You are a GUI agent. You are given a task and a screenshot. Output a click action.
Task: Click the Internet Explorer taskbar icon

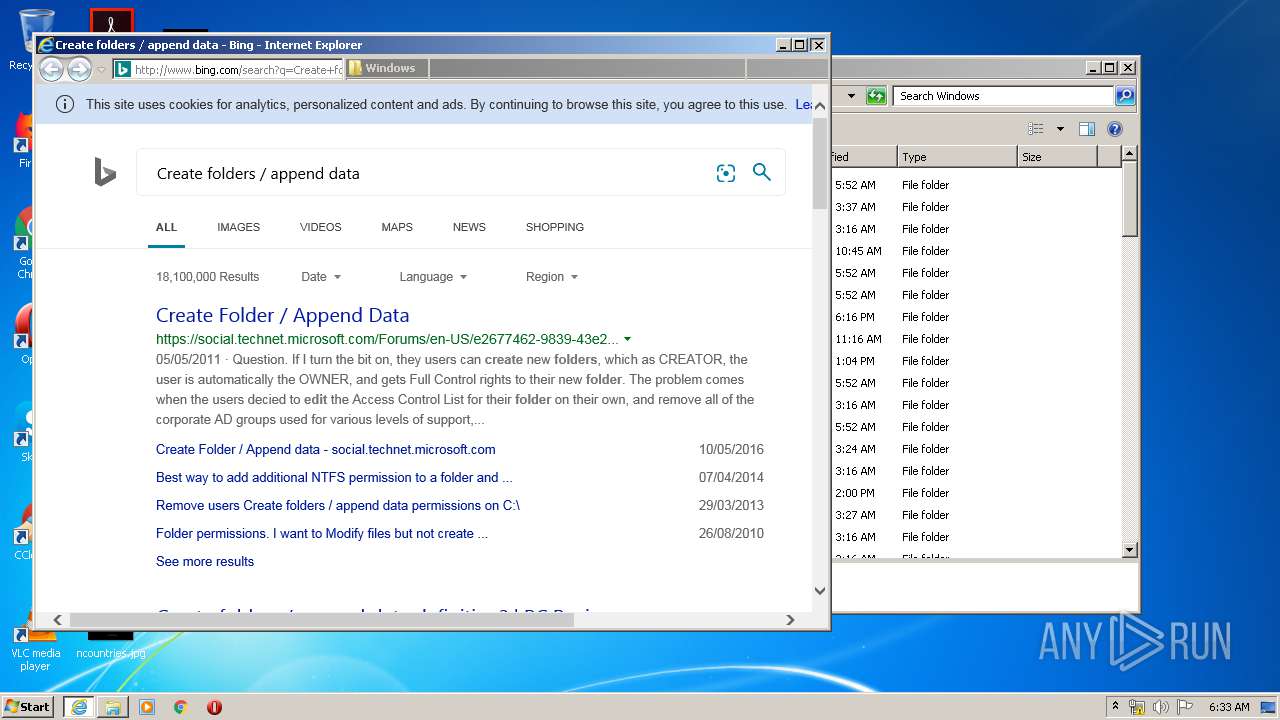click(79, 707)
